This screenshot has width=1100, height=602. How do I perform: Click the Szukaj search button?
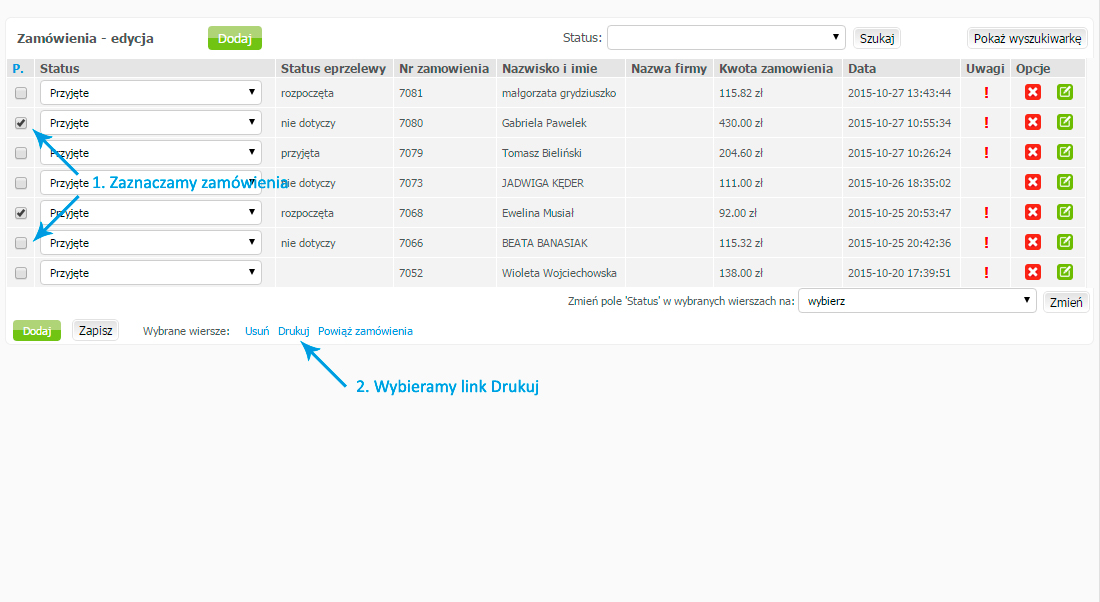coord(877,38)
